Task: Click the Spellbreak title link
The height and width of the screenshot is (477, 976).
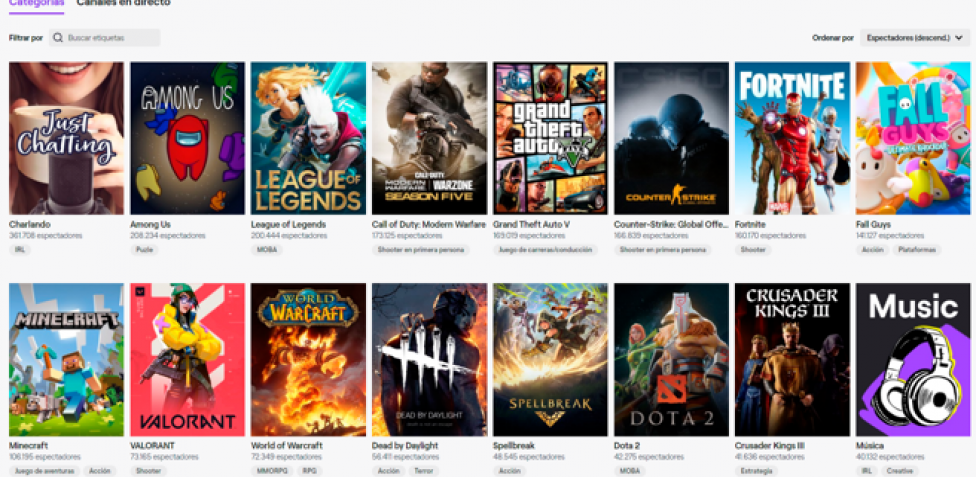Action: pyautogui.click(x=514, y=446)
